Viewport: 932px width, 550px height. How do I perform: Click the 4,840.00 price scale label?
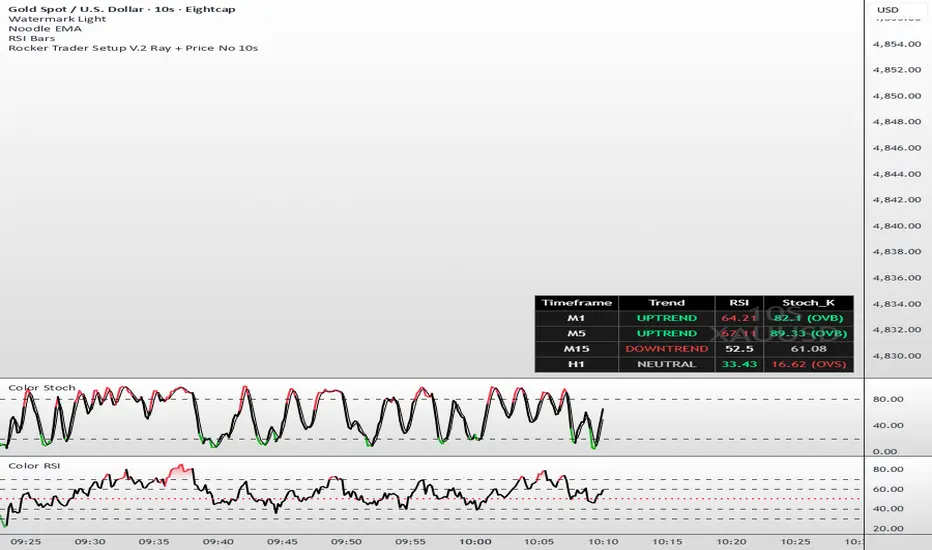[897, 225]
